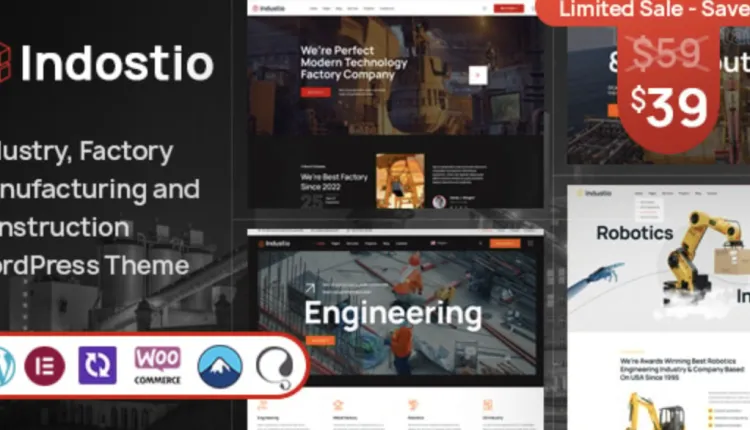Screen dimensions: 750x430
Task: Click 'We're Awards Winning Best Robotics' paragraph heading
Action: (x=682, y=369)
